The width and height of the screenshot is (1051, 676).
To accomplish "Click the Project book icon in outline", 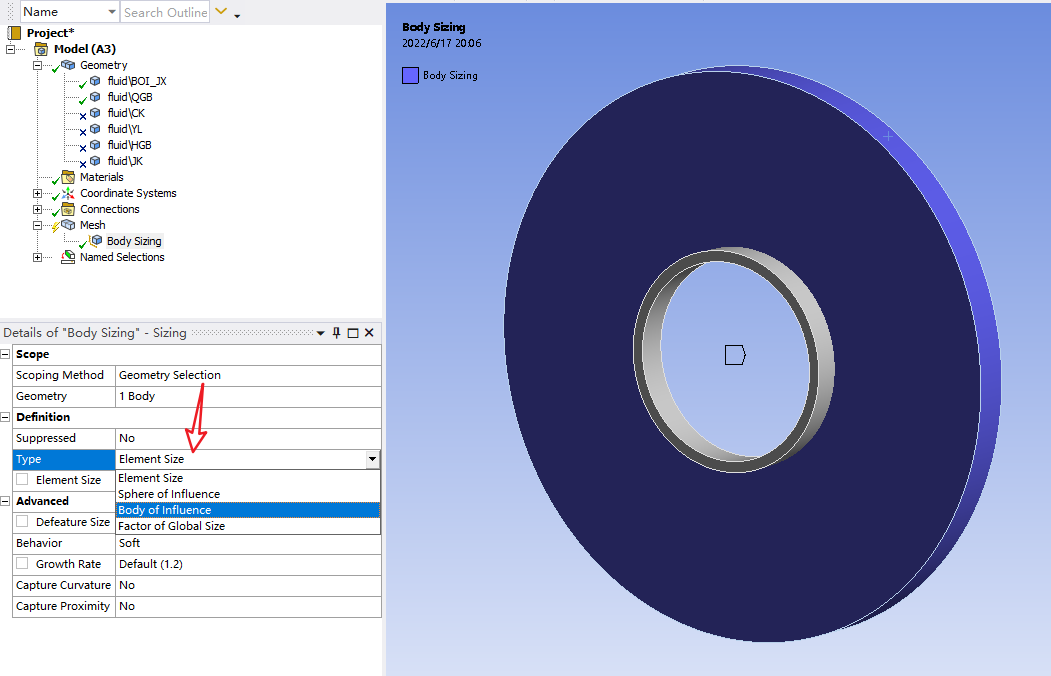I will tap(14, 33).
